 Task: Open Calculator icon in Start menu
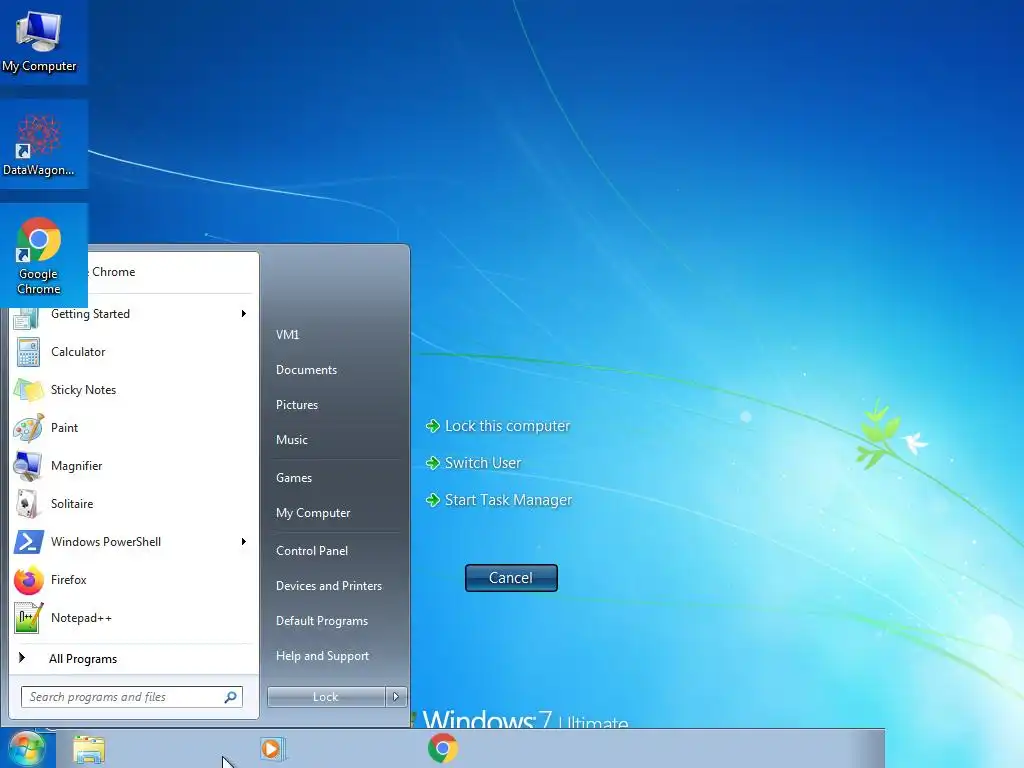[x=28, y=352]
